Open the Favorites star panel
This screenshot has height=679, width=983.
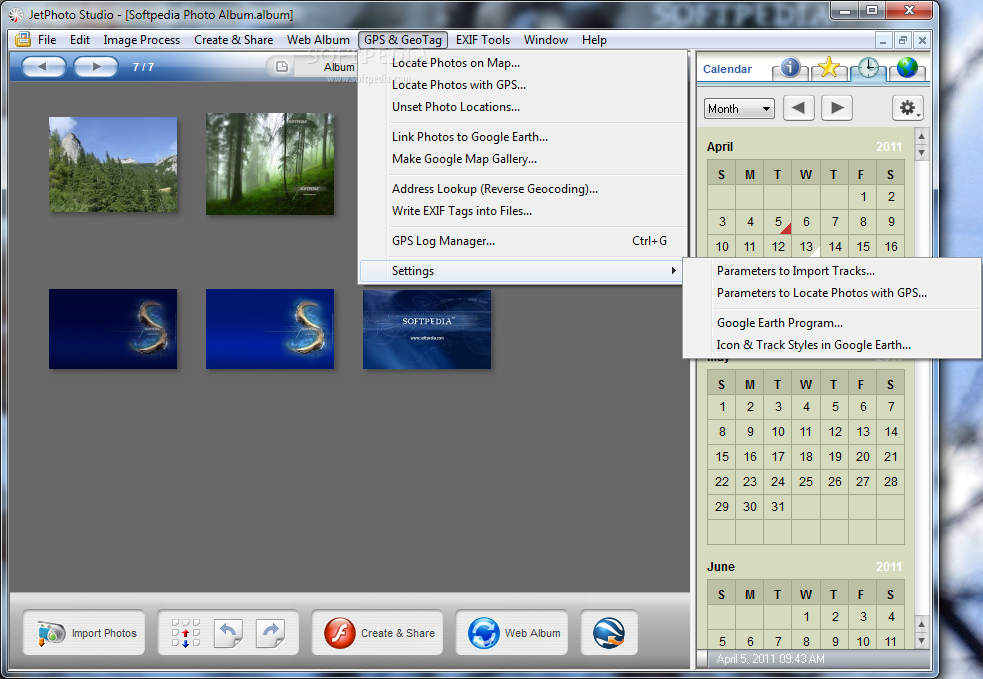pos(829,68)
